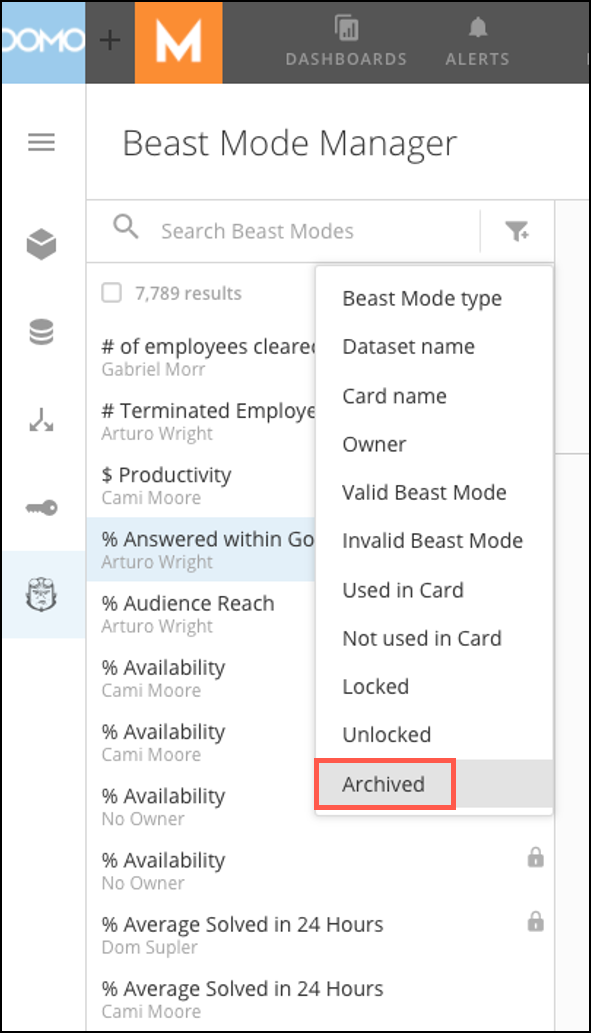Click the plus button to add a new tab

108,40
